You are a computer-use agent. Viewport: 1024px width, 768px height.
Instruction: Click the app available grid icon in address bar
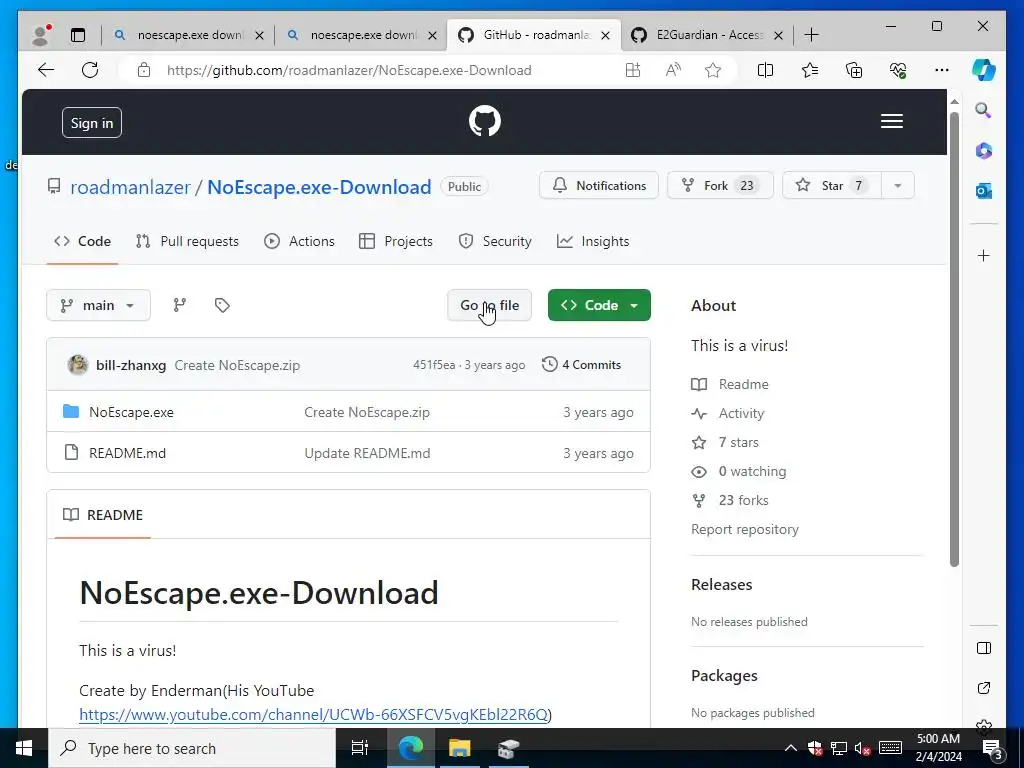point(632,70)
